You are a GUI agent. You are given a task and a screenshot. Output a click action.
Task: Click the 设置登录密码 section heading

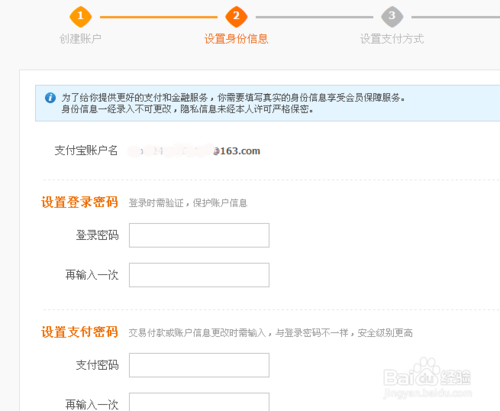pos(79,202)
